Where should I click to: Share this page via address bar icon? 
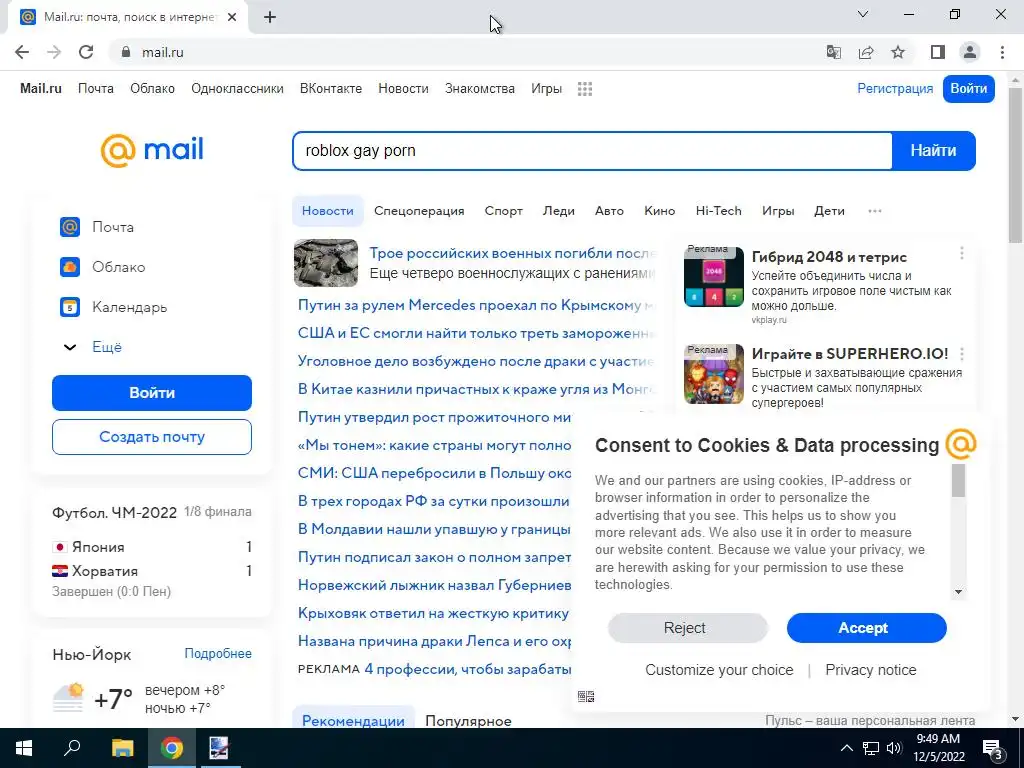point(866,52)
